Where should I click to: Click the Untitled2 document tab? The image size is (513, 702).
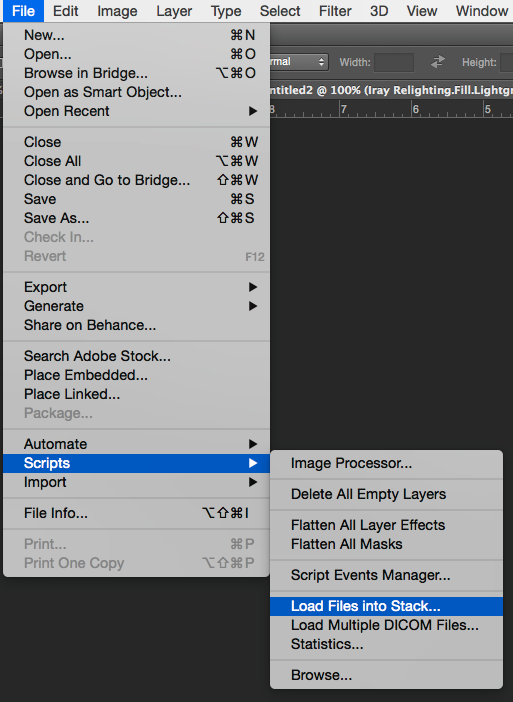click(x=391, y=90)
